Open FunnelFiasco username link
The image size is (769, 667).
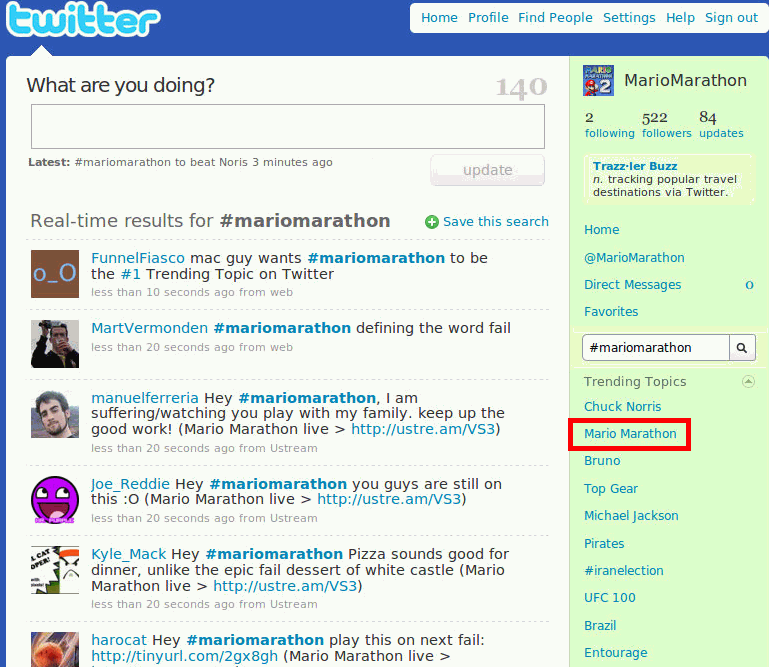138,258
